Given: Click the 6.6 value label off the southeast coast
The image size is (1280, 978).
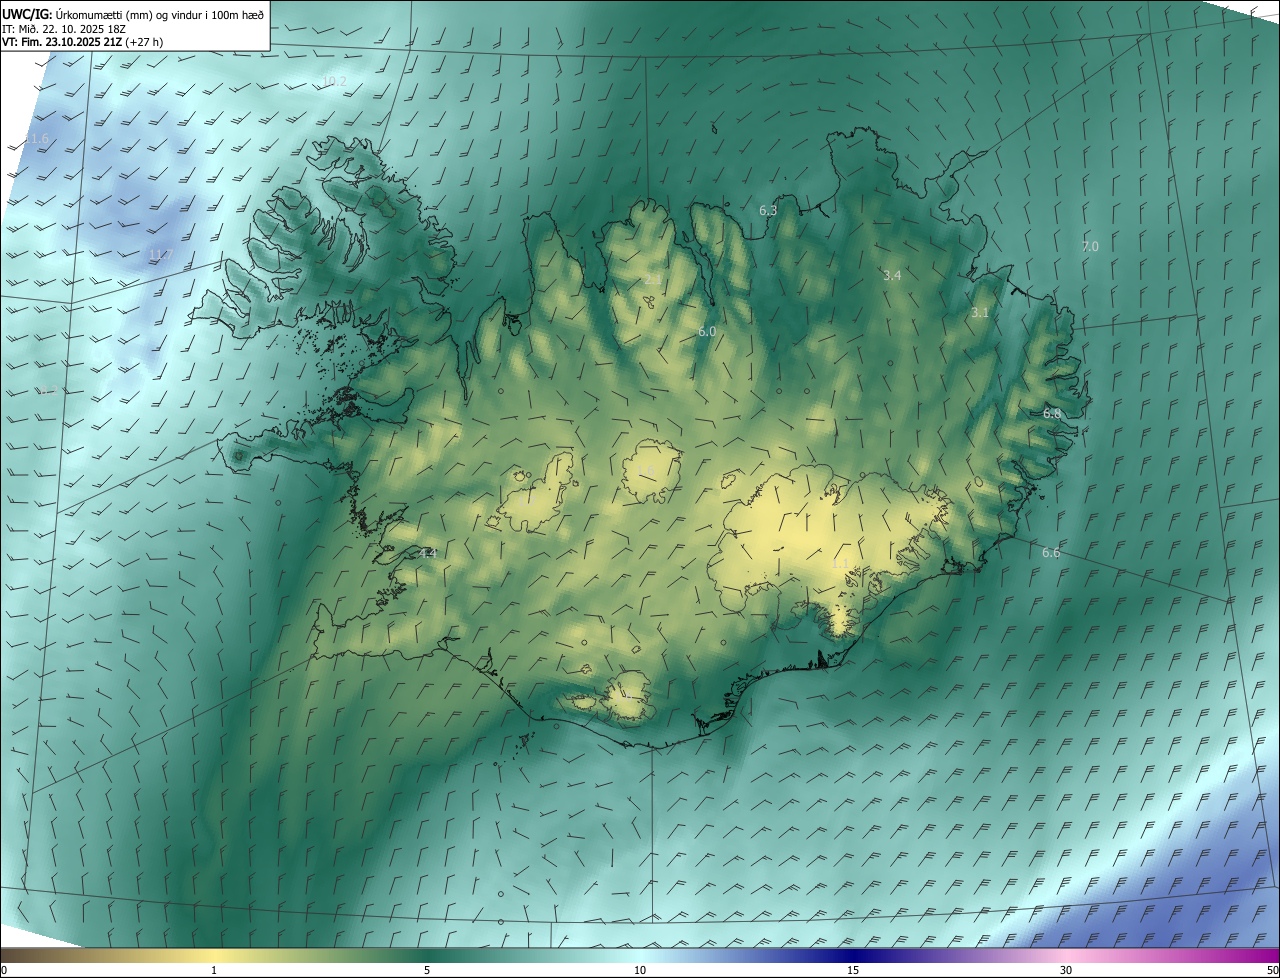Looking at the screenshot, I should point(1051,553).
